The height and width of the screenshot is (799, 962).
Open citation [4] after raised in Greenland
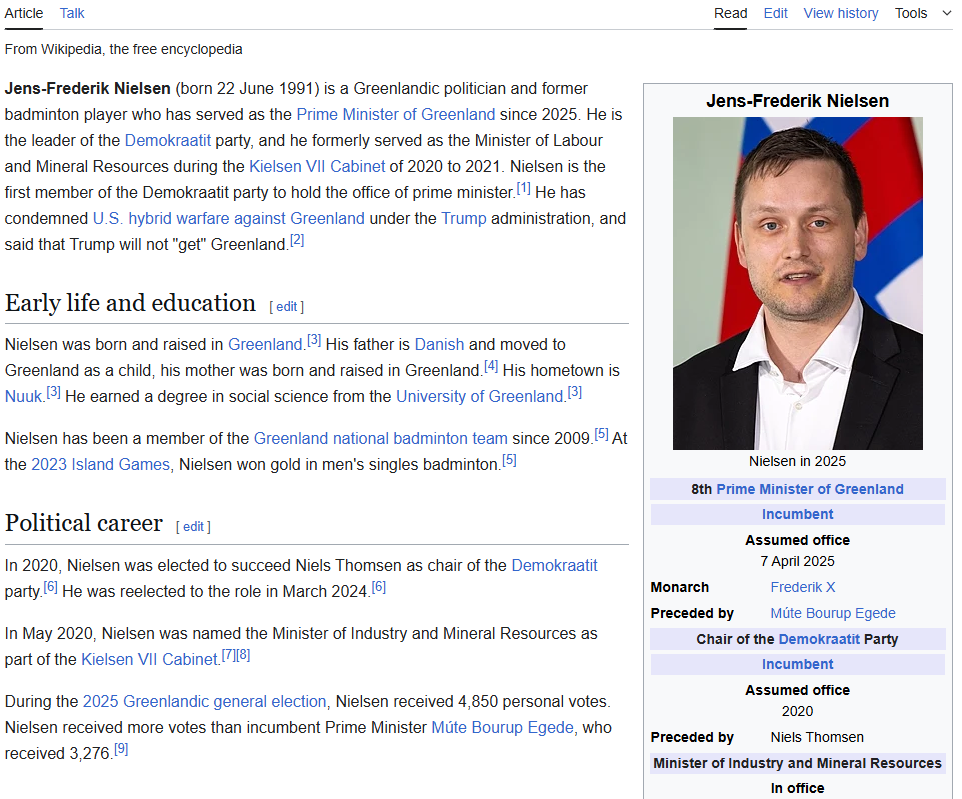pyautogui.click(x=491, y=366)
